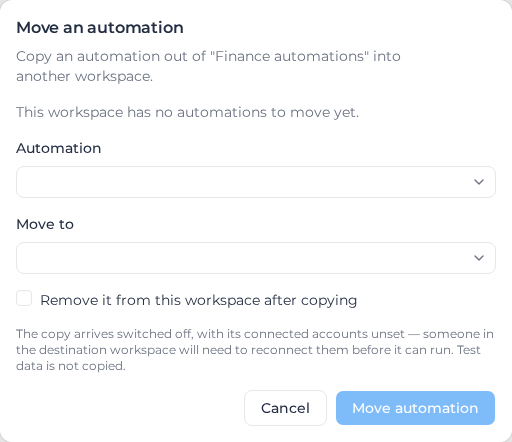512x442 pixels.
Task: Click the "Remove it from this workspace after copying" label
Action: (x=199, y=300)
